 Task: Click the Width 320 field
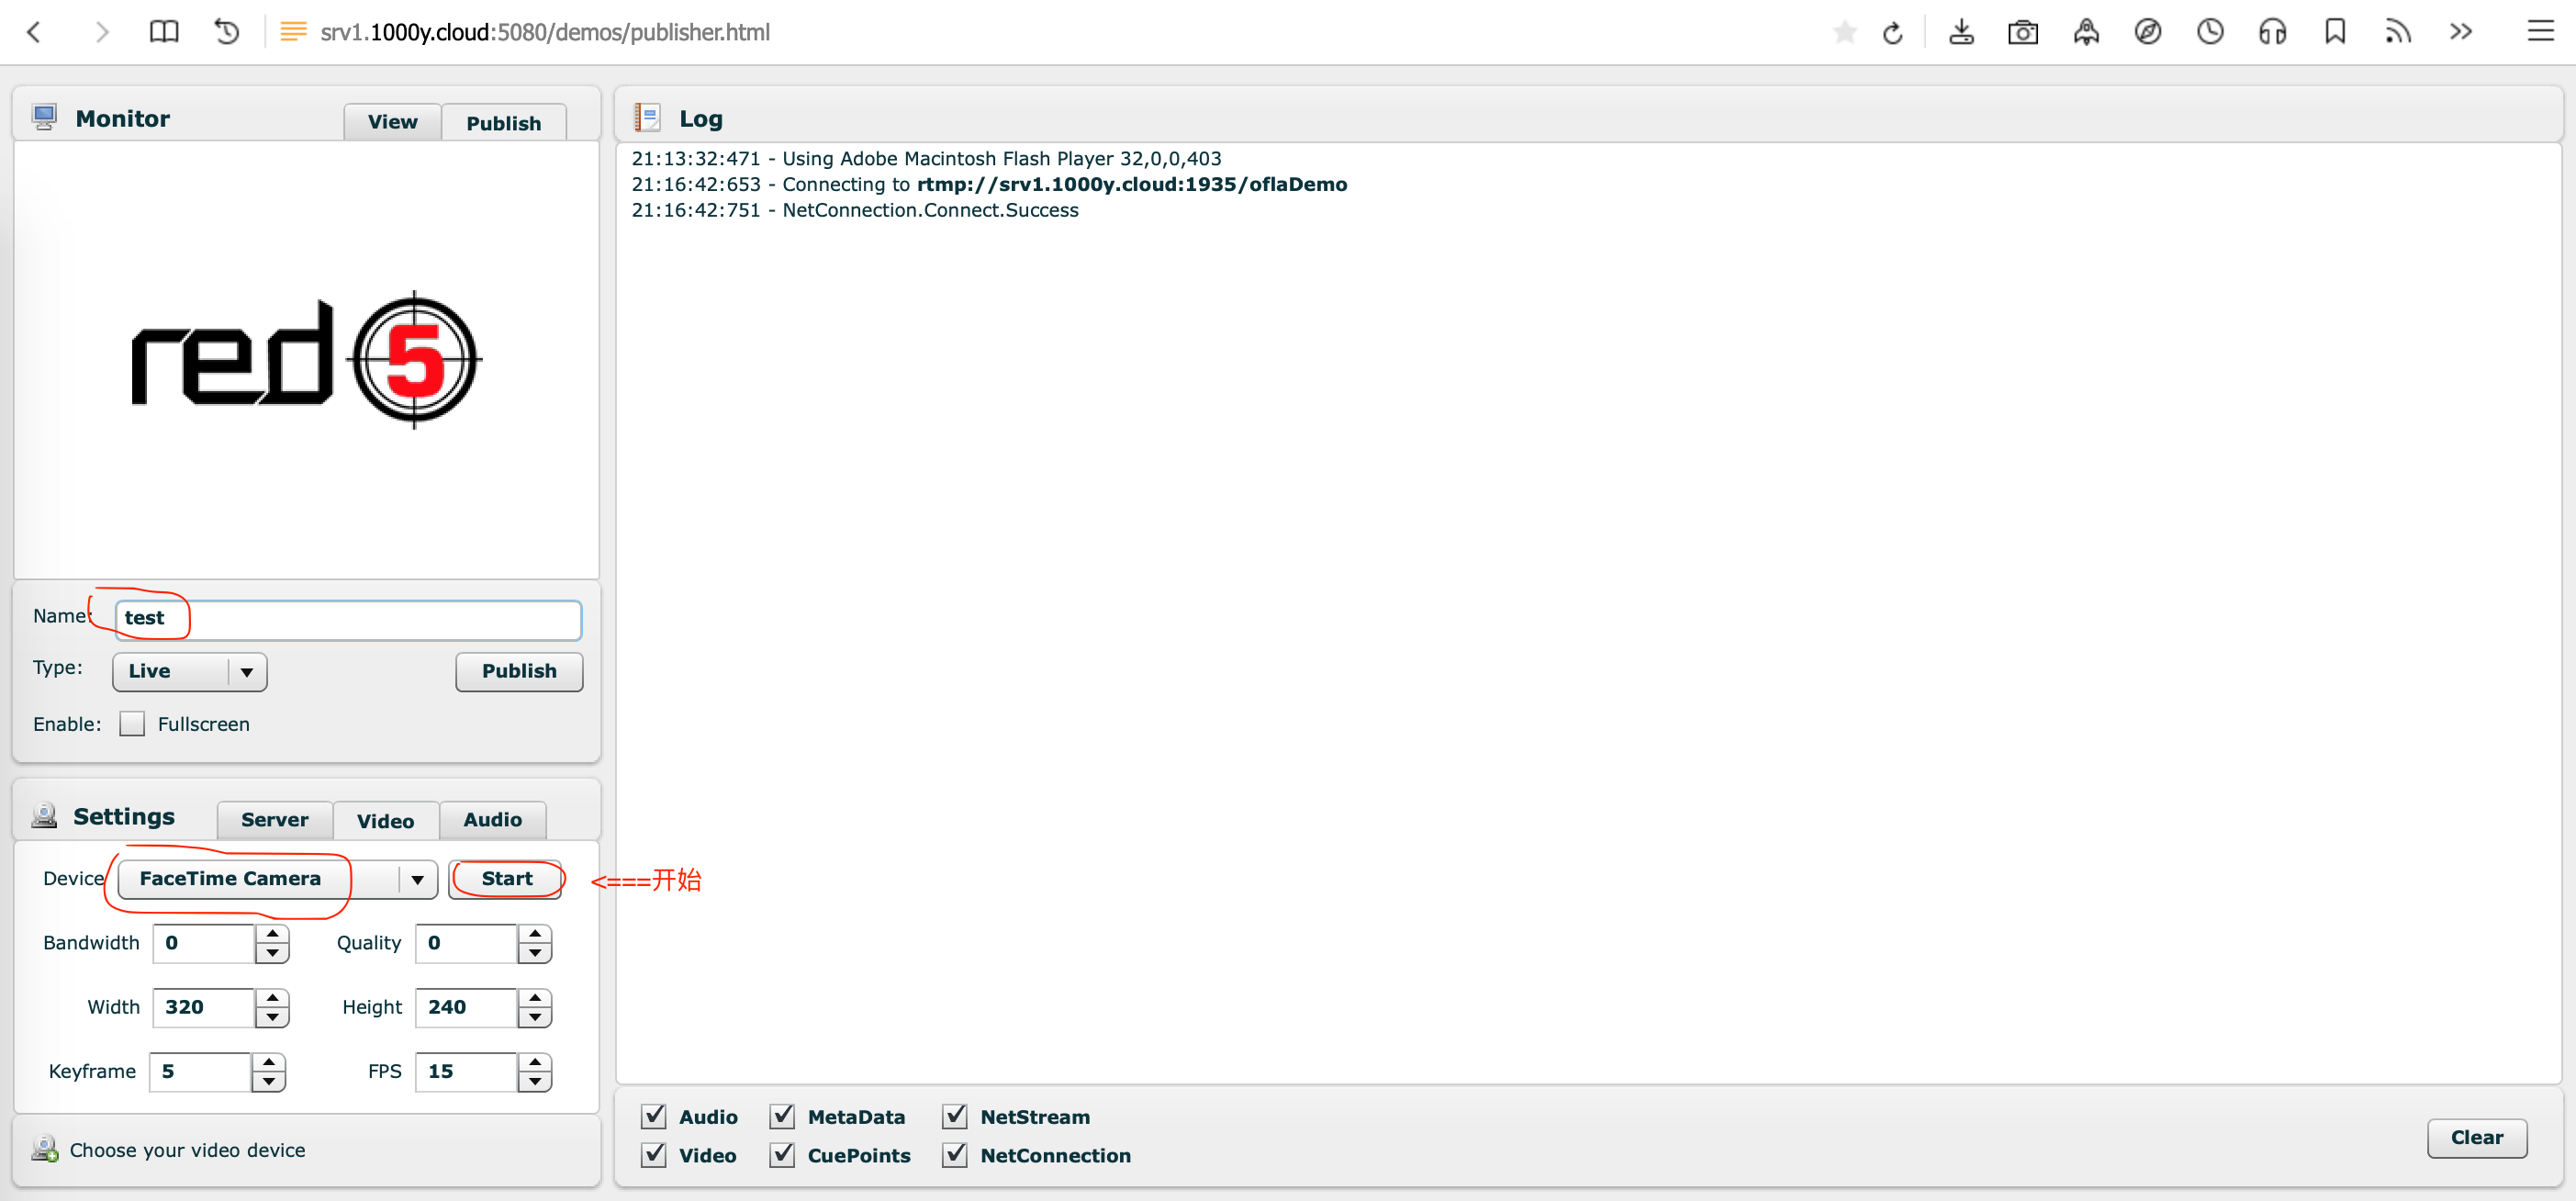[x=204, y=1007]
